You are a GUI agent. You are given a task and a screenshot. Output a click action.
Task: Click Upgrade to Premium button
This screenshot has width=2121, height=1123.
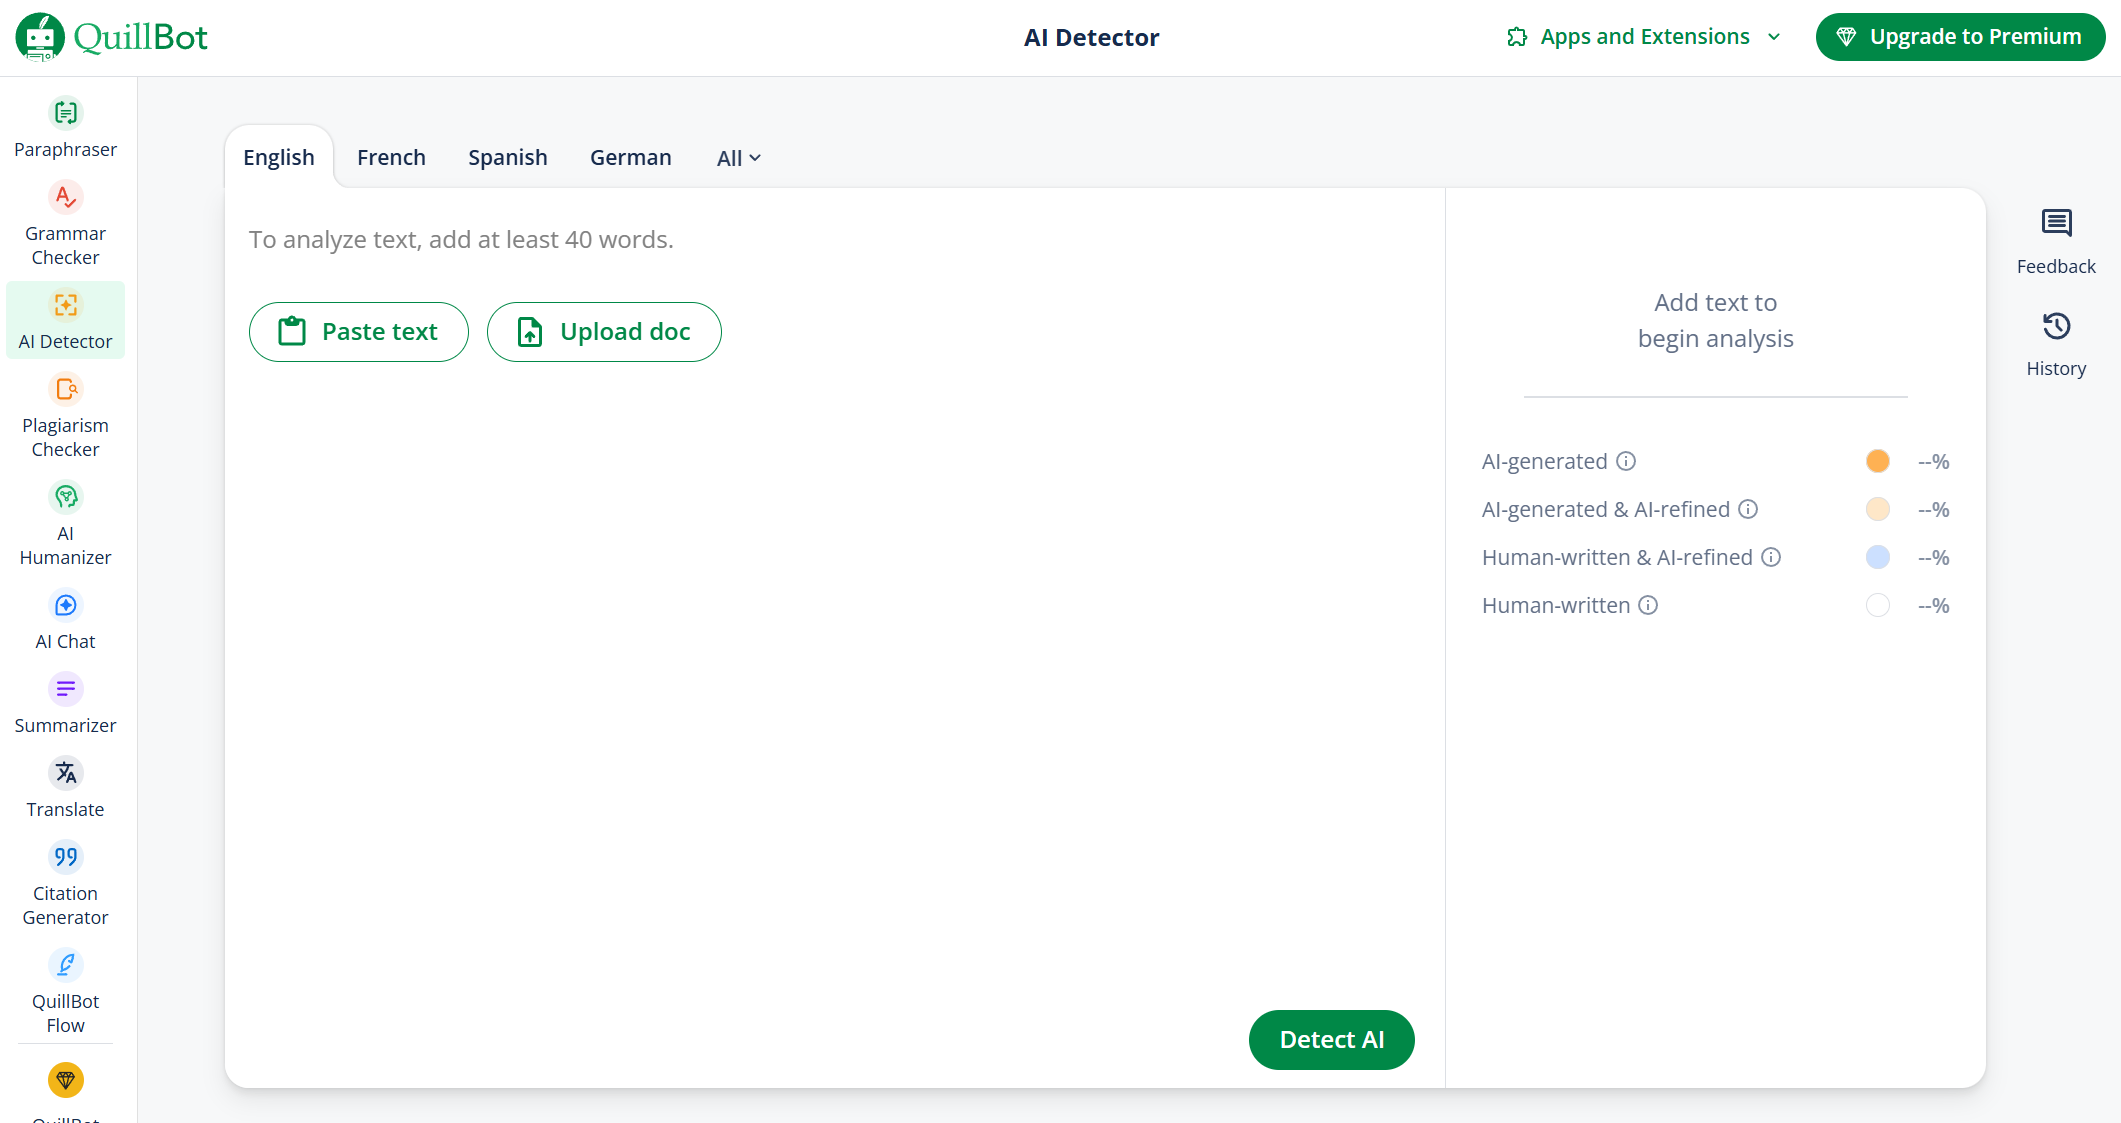tap(1960, 37)
